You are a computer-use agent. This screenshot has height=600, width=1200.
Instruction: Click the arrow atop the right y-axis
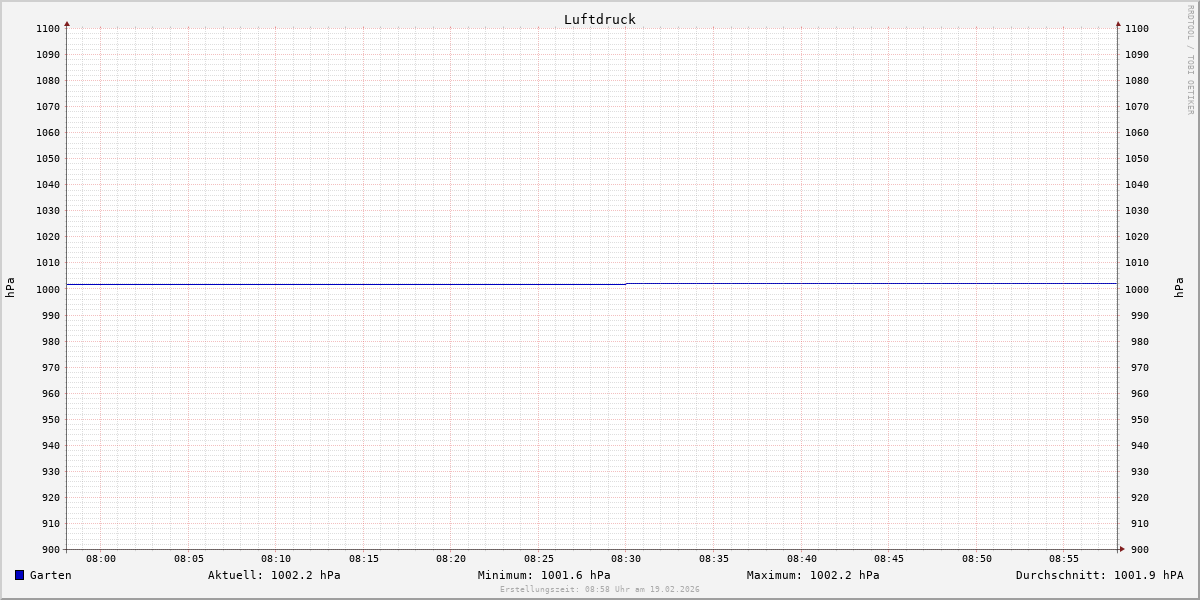[1118, 23]
